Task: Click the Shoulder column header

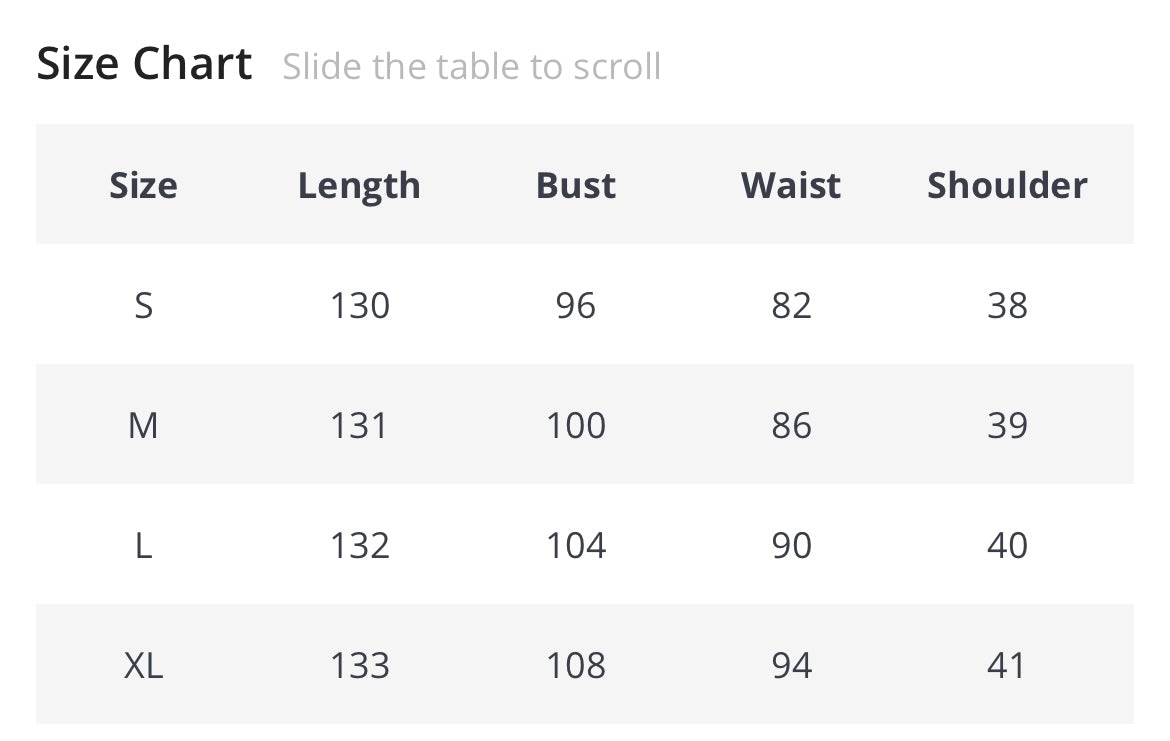Action: pyautogui.click(x=1007, y=185)
